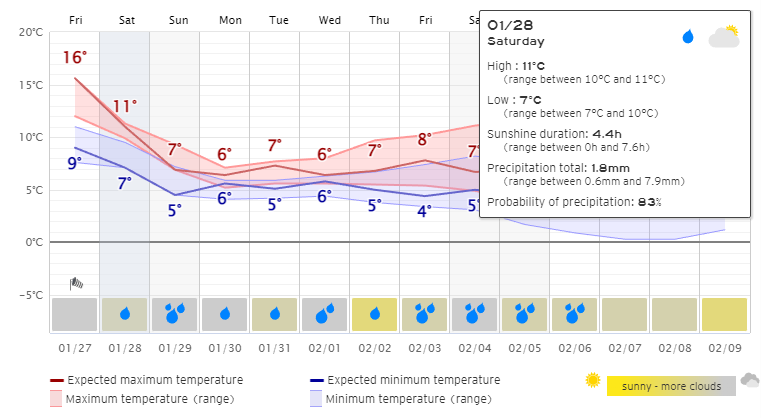Click the grey cloud icon beside legend bar
This screenshot has height=418, width=767.
coord(750,380)
